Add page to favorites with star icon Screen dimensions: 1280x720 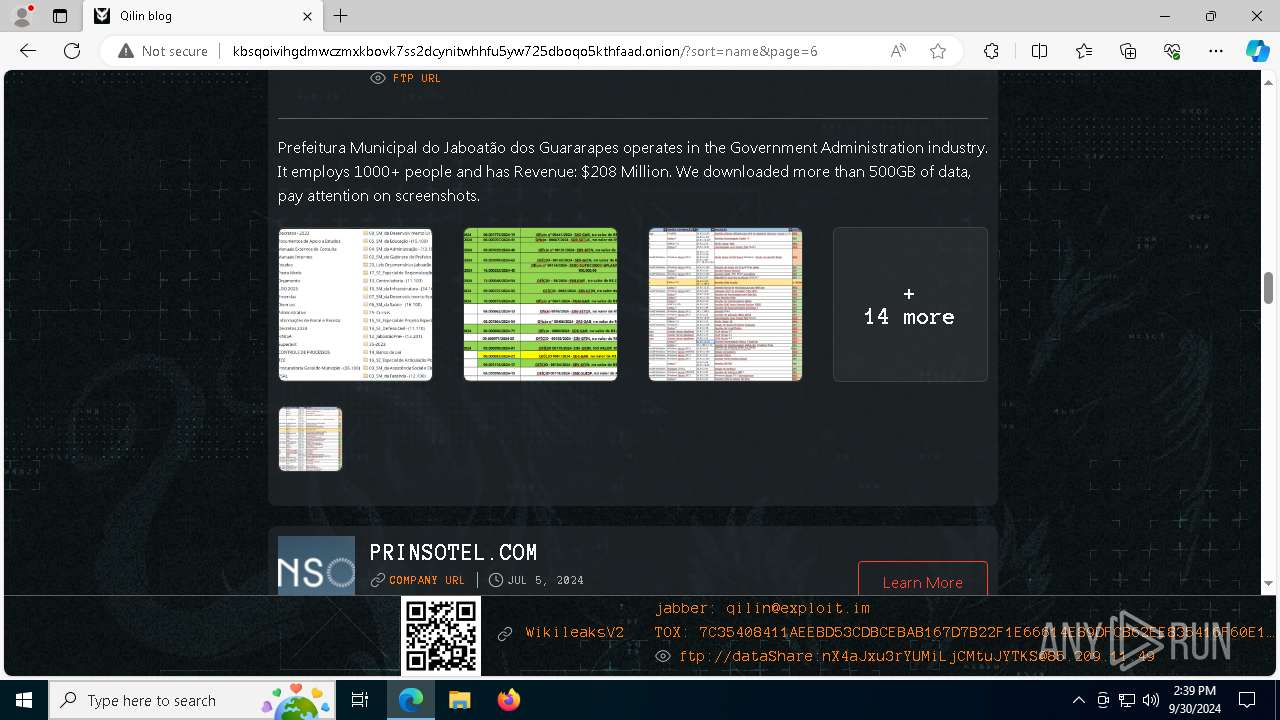(x=938, y=51)
